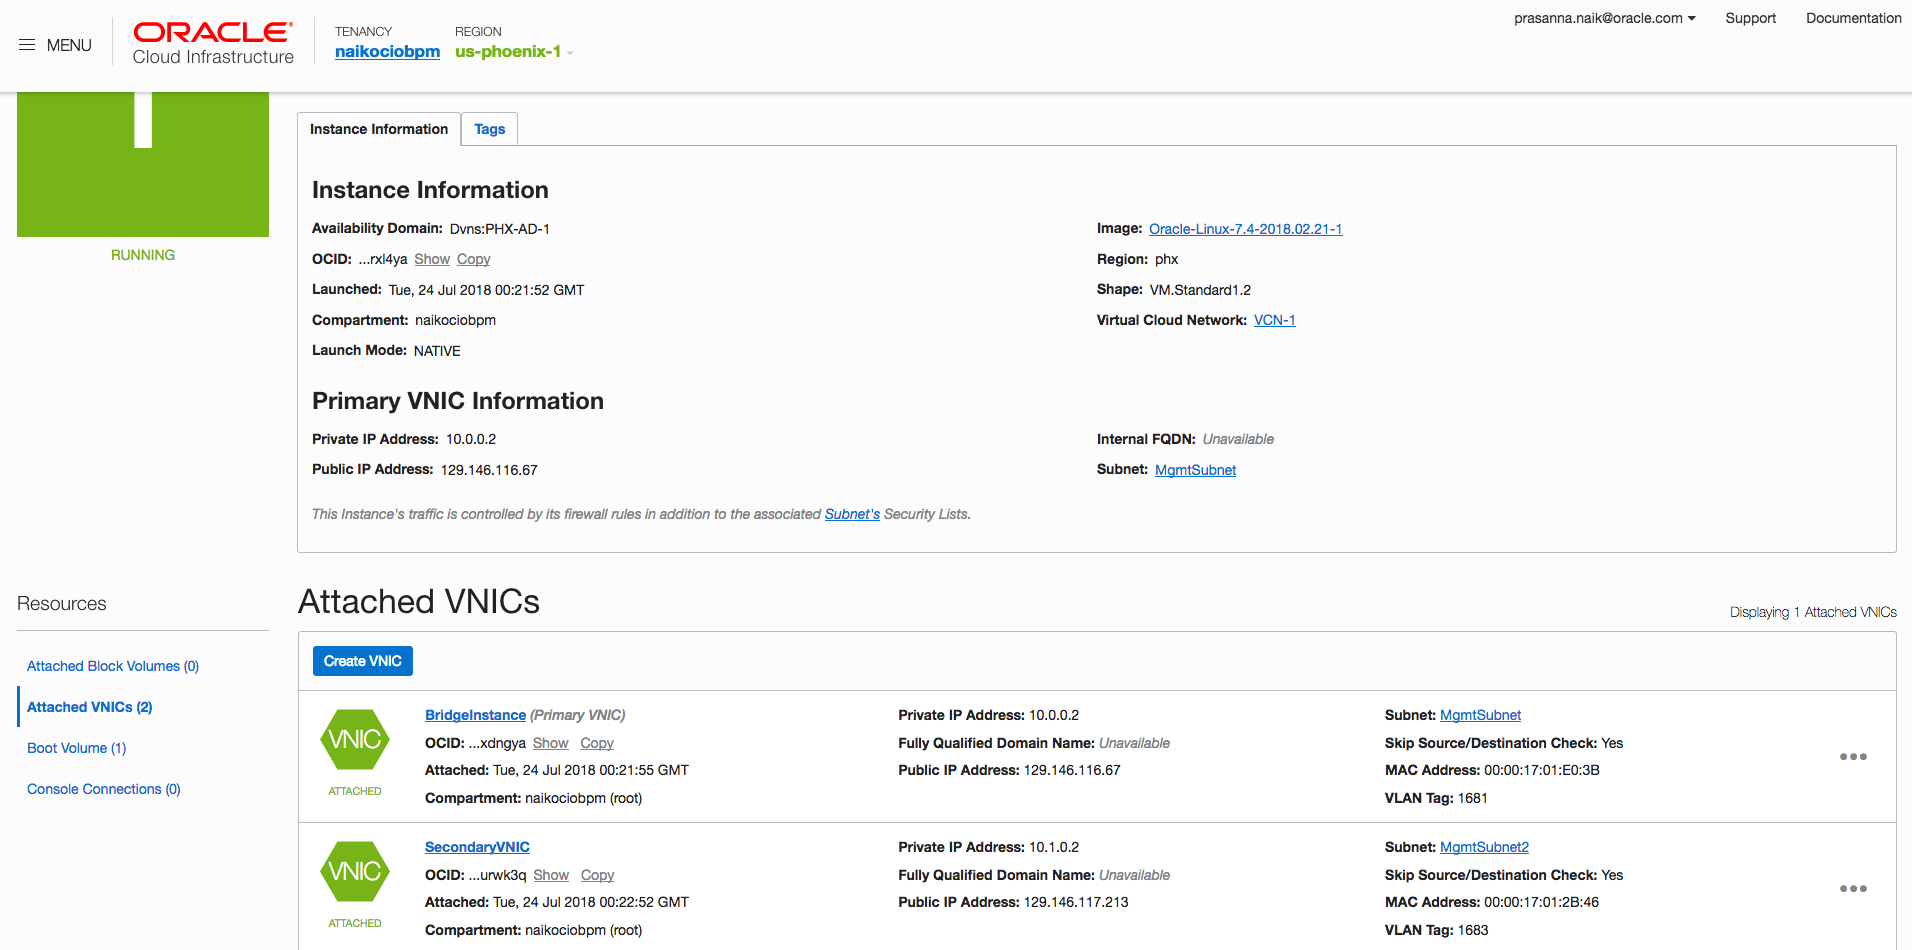Open the hamburger MENU icon
The width and height of the screenshot is (1912, 950).
[x=27, y=45]
